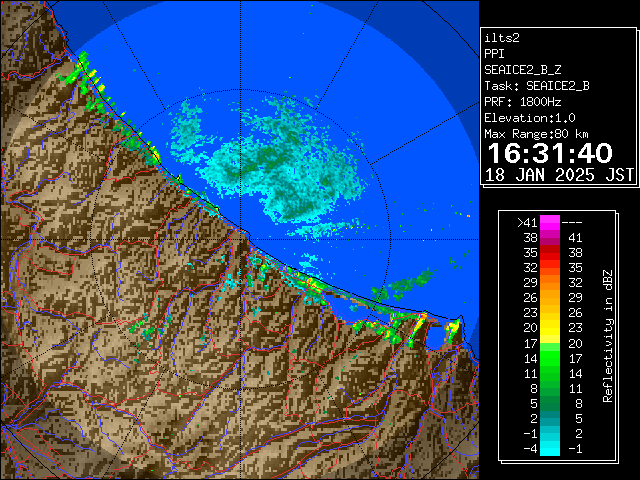The width and height of the screenshot is (640, 480).
Task: Click the 16:31:40 timestamp
Action: click(550, 153)
